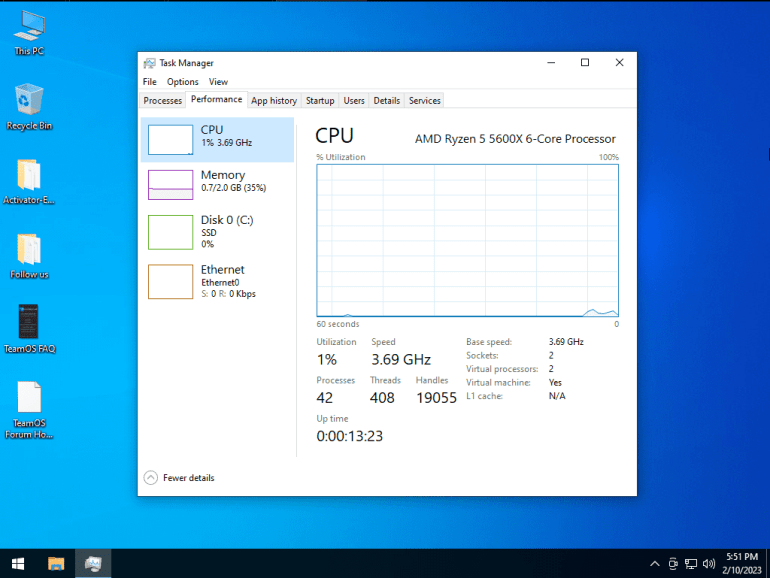Select CPU in performance sidebar
Image resolution: width=770 pixels, height=578 pixels.
coord(218,140)
